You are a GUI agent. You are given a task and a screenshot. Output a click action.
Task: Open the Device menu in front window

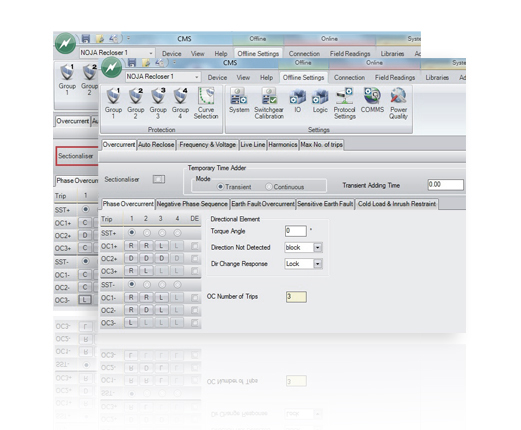pos(217,77)
